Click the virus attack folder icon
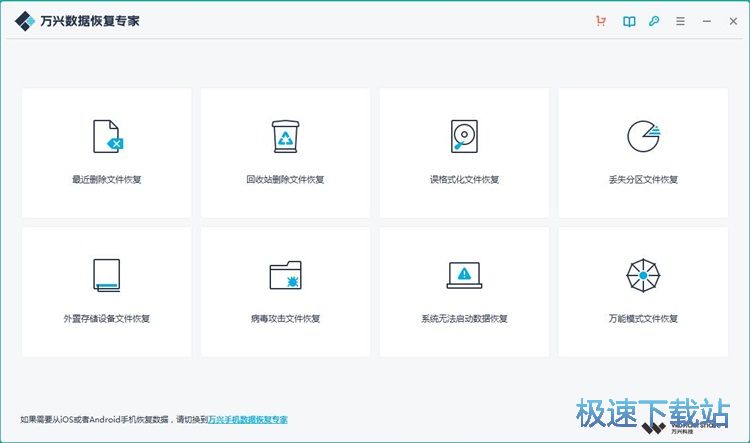This screenshot has width=750, height=443. pyautogui.click(x=286, y=275)
